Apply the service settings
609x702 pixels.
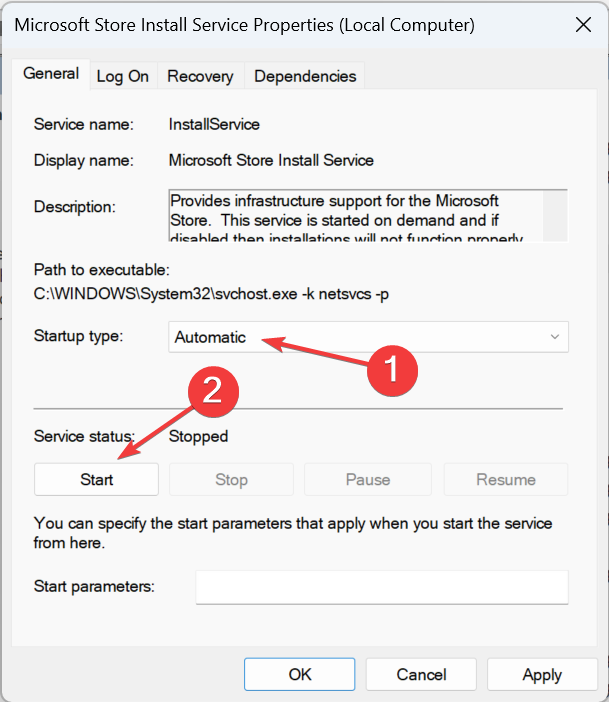click(542, 674)
